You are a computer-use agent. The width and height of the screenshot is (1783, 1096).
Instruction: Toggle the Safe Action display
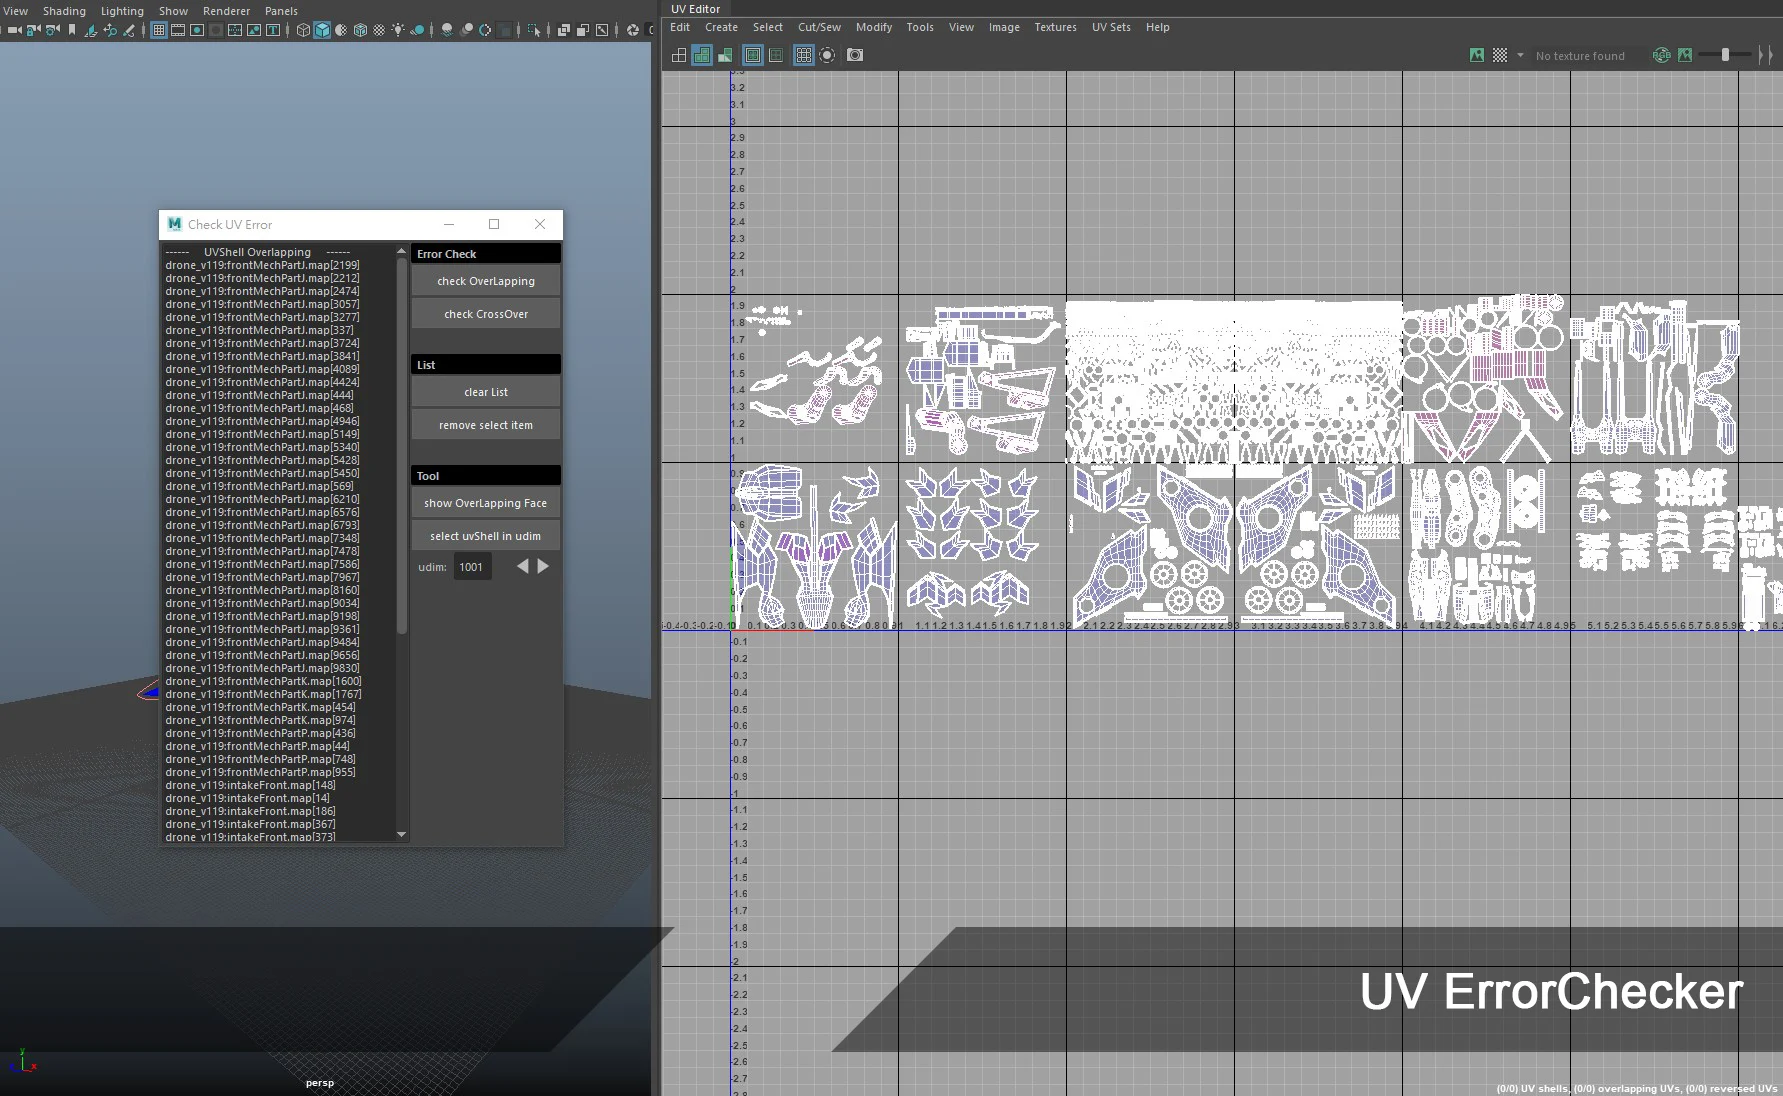(254, 30)
